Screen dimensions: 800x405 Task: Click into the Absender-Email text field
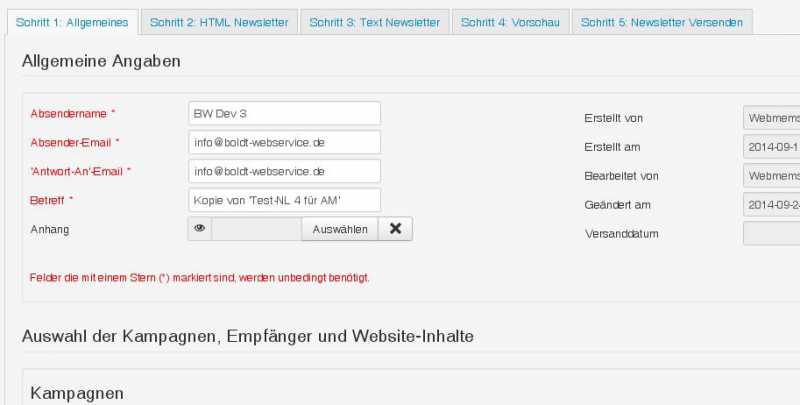pos(284,143)
